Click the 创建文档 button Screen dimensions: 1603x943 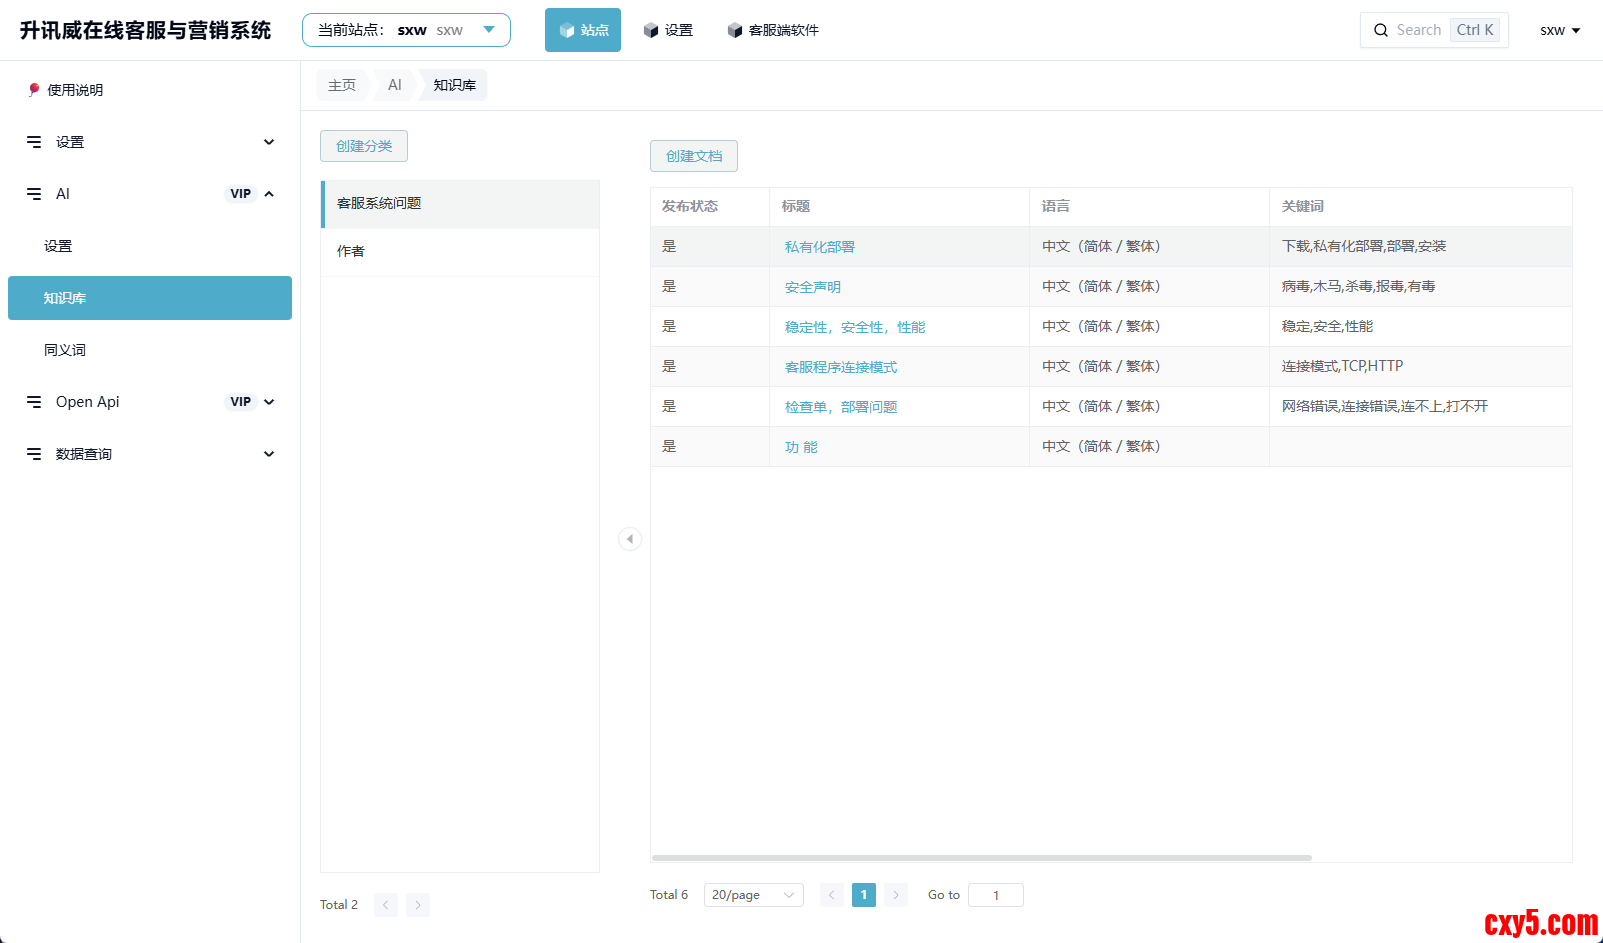(x=694, y=156)
